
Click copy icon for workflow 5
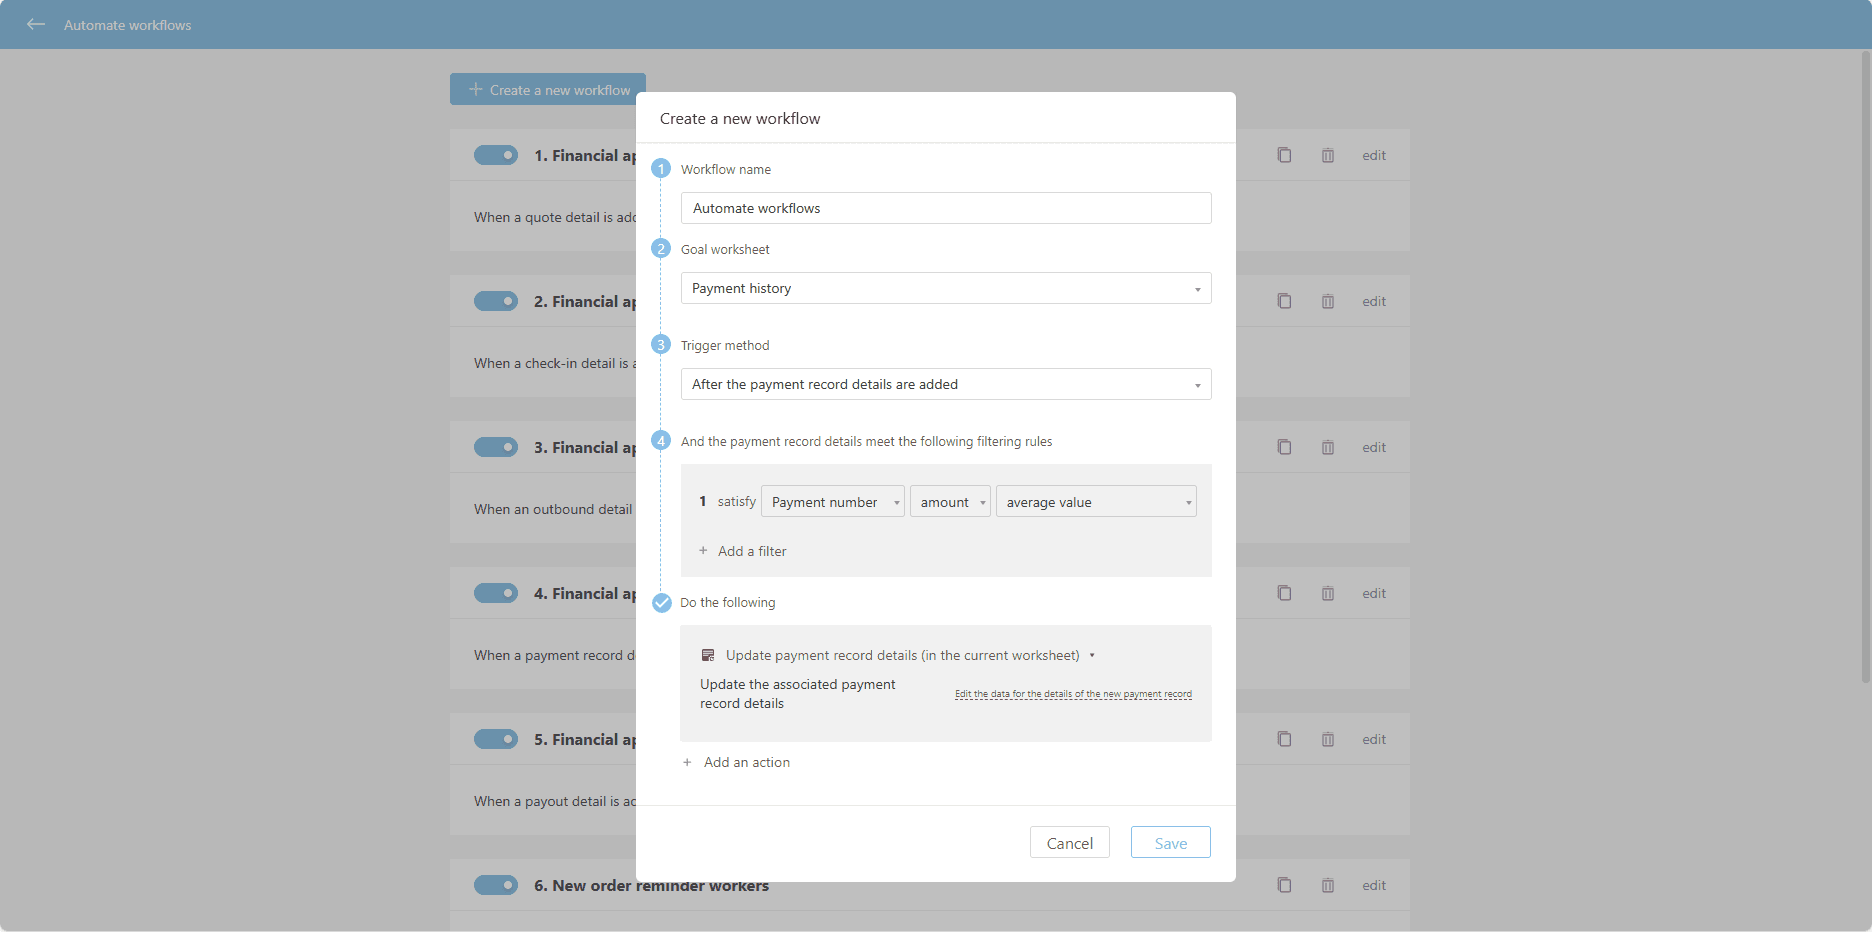(1284, 739)
